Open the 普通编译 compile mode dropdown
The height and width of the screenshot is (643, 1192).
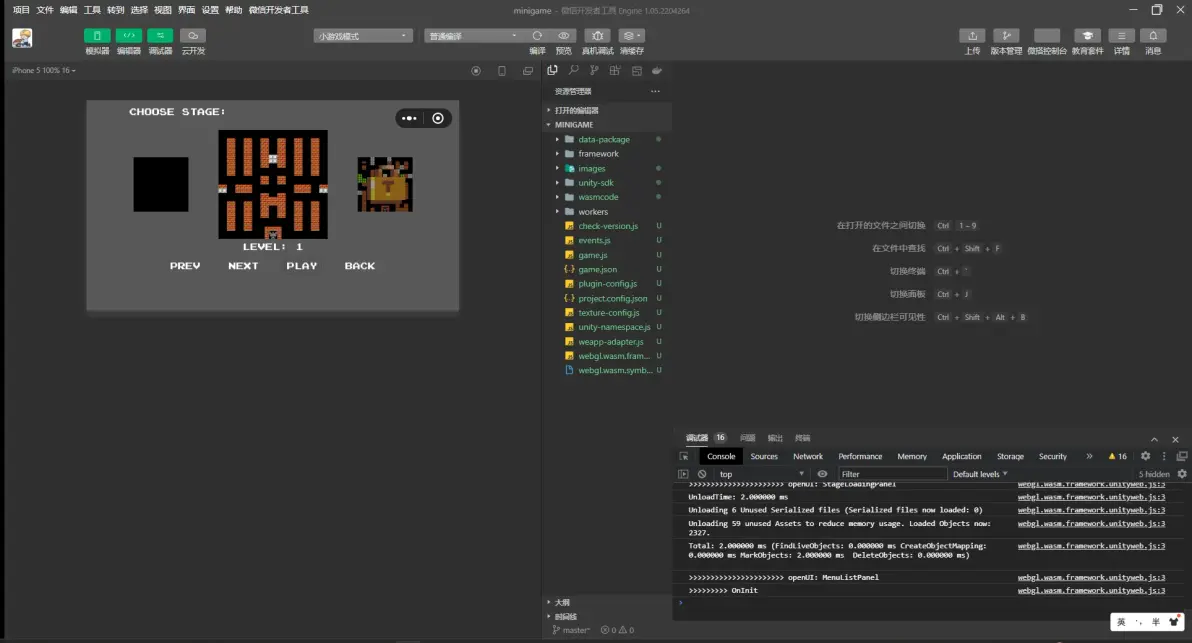click(x=473, y=36)
